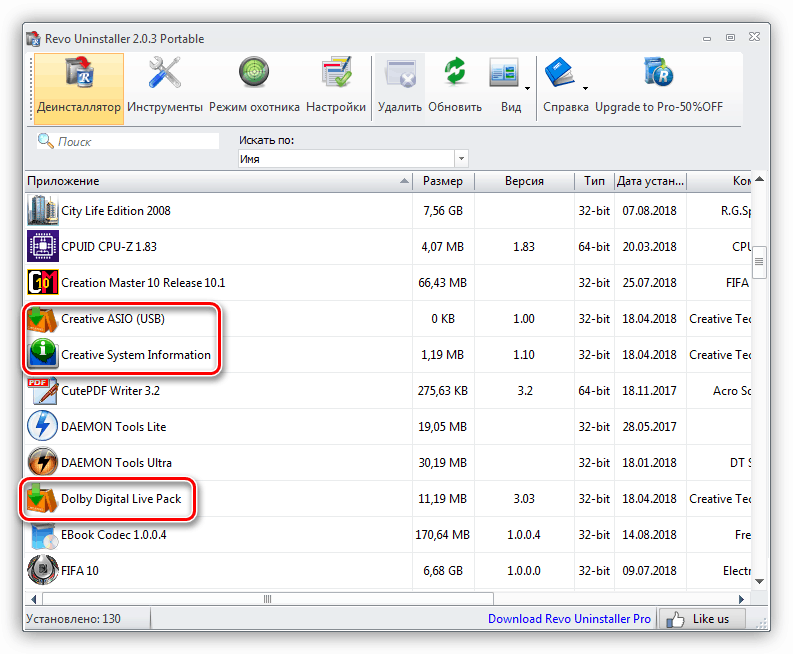Select Creation Master 10 icon
The height and width of the screenshot is (654, 793).
42,282
